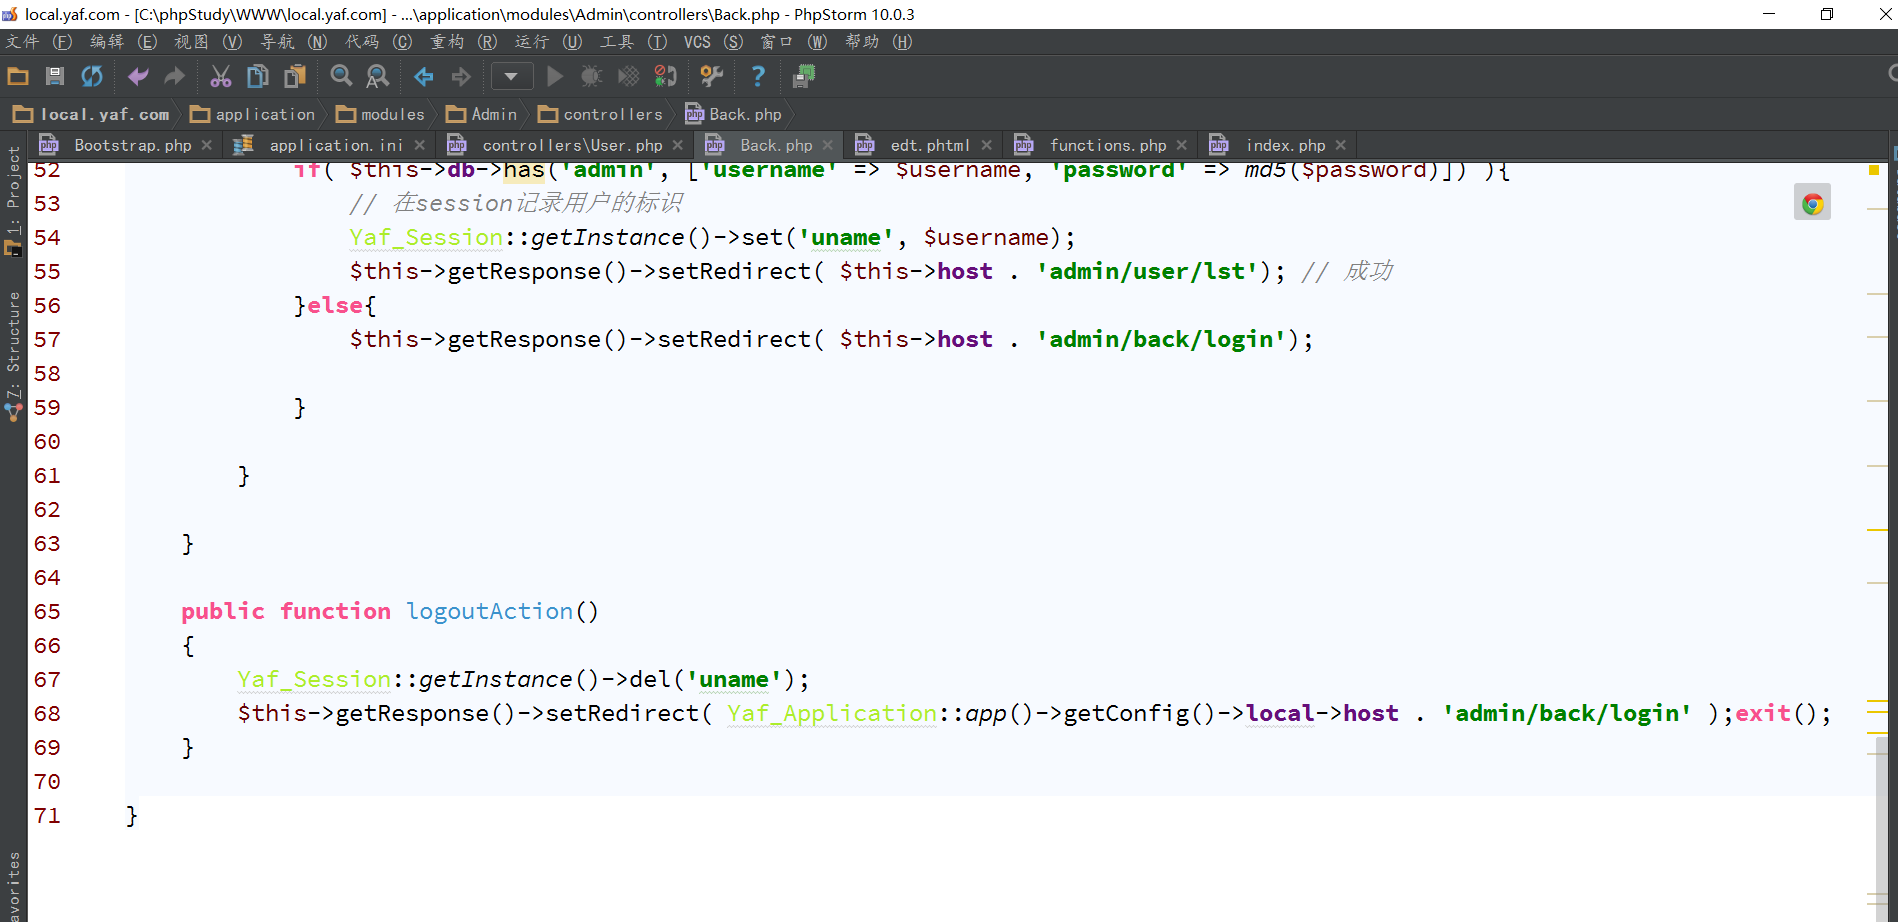Click the Help question mark icon
Viewport: 1898px width, 922px height.
click(758, 76)
